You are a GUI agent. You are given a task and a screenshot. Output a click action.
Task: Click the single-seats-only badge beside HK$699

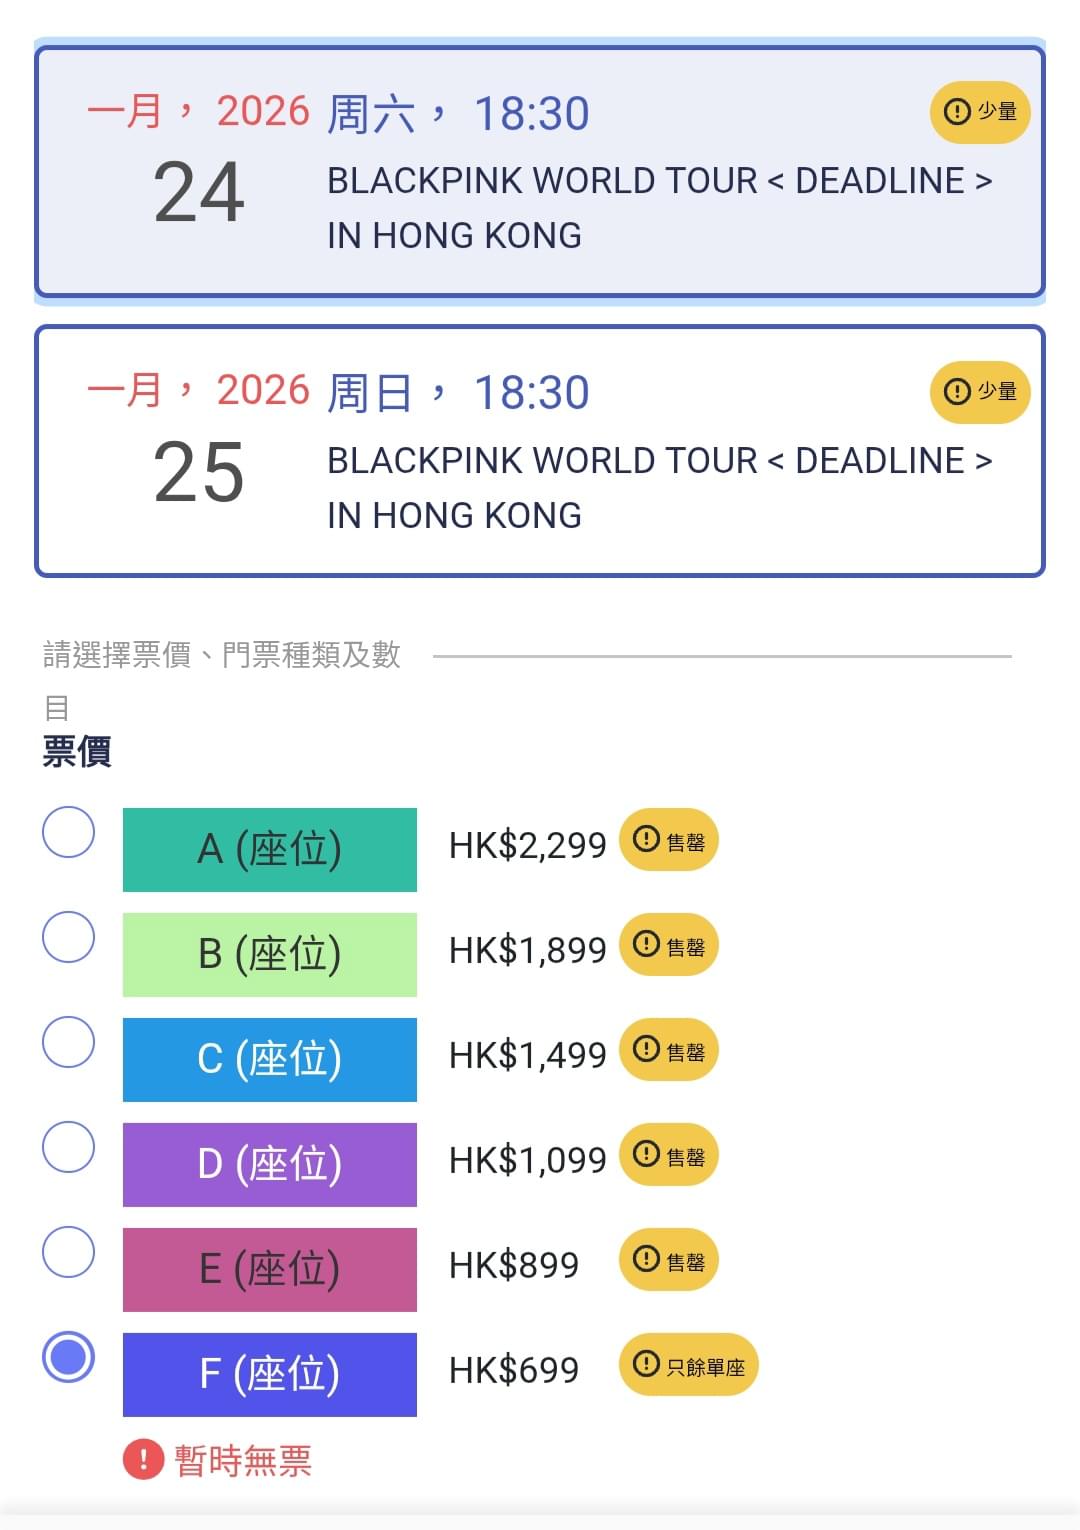[x=689, y=1365]
